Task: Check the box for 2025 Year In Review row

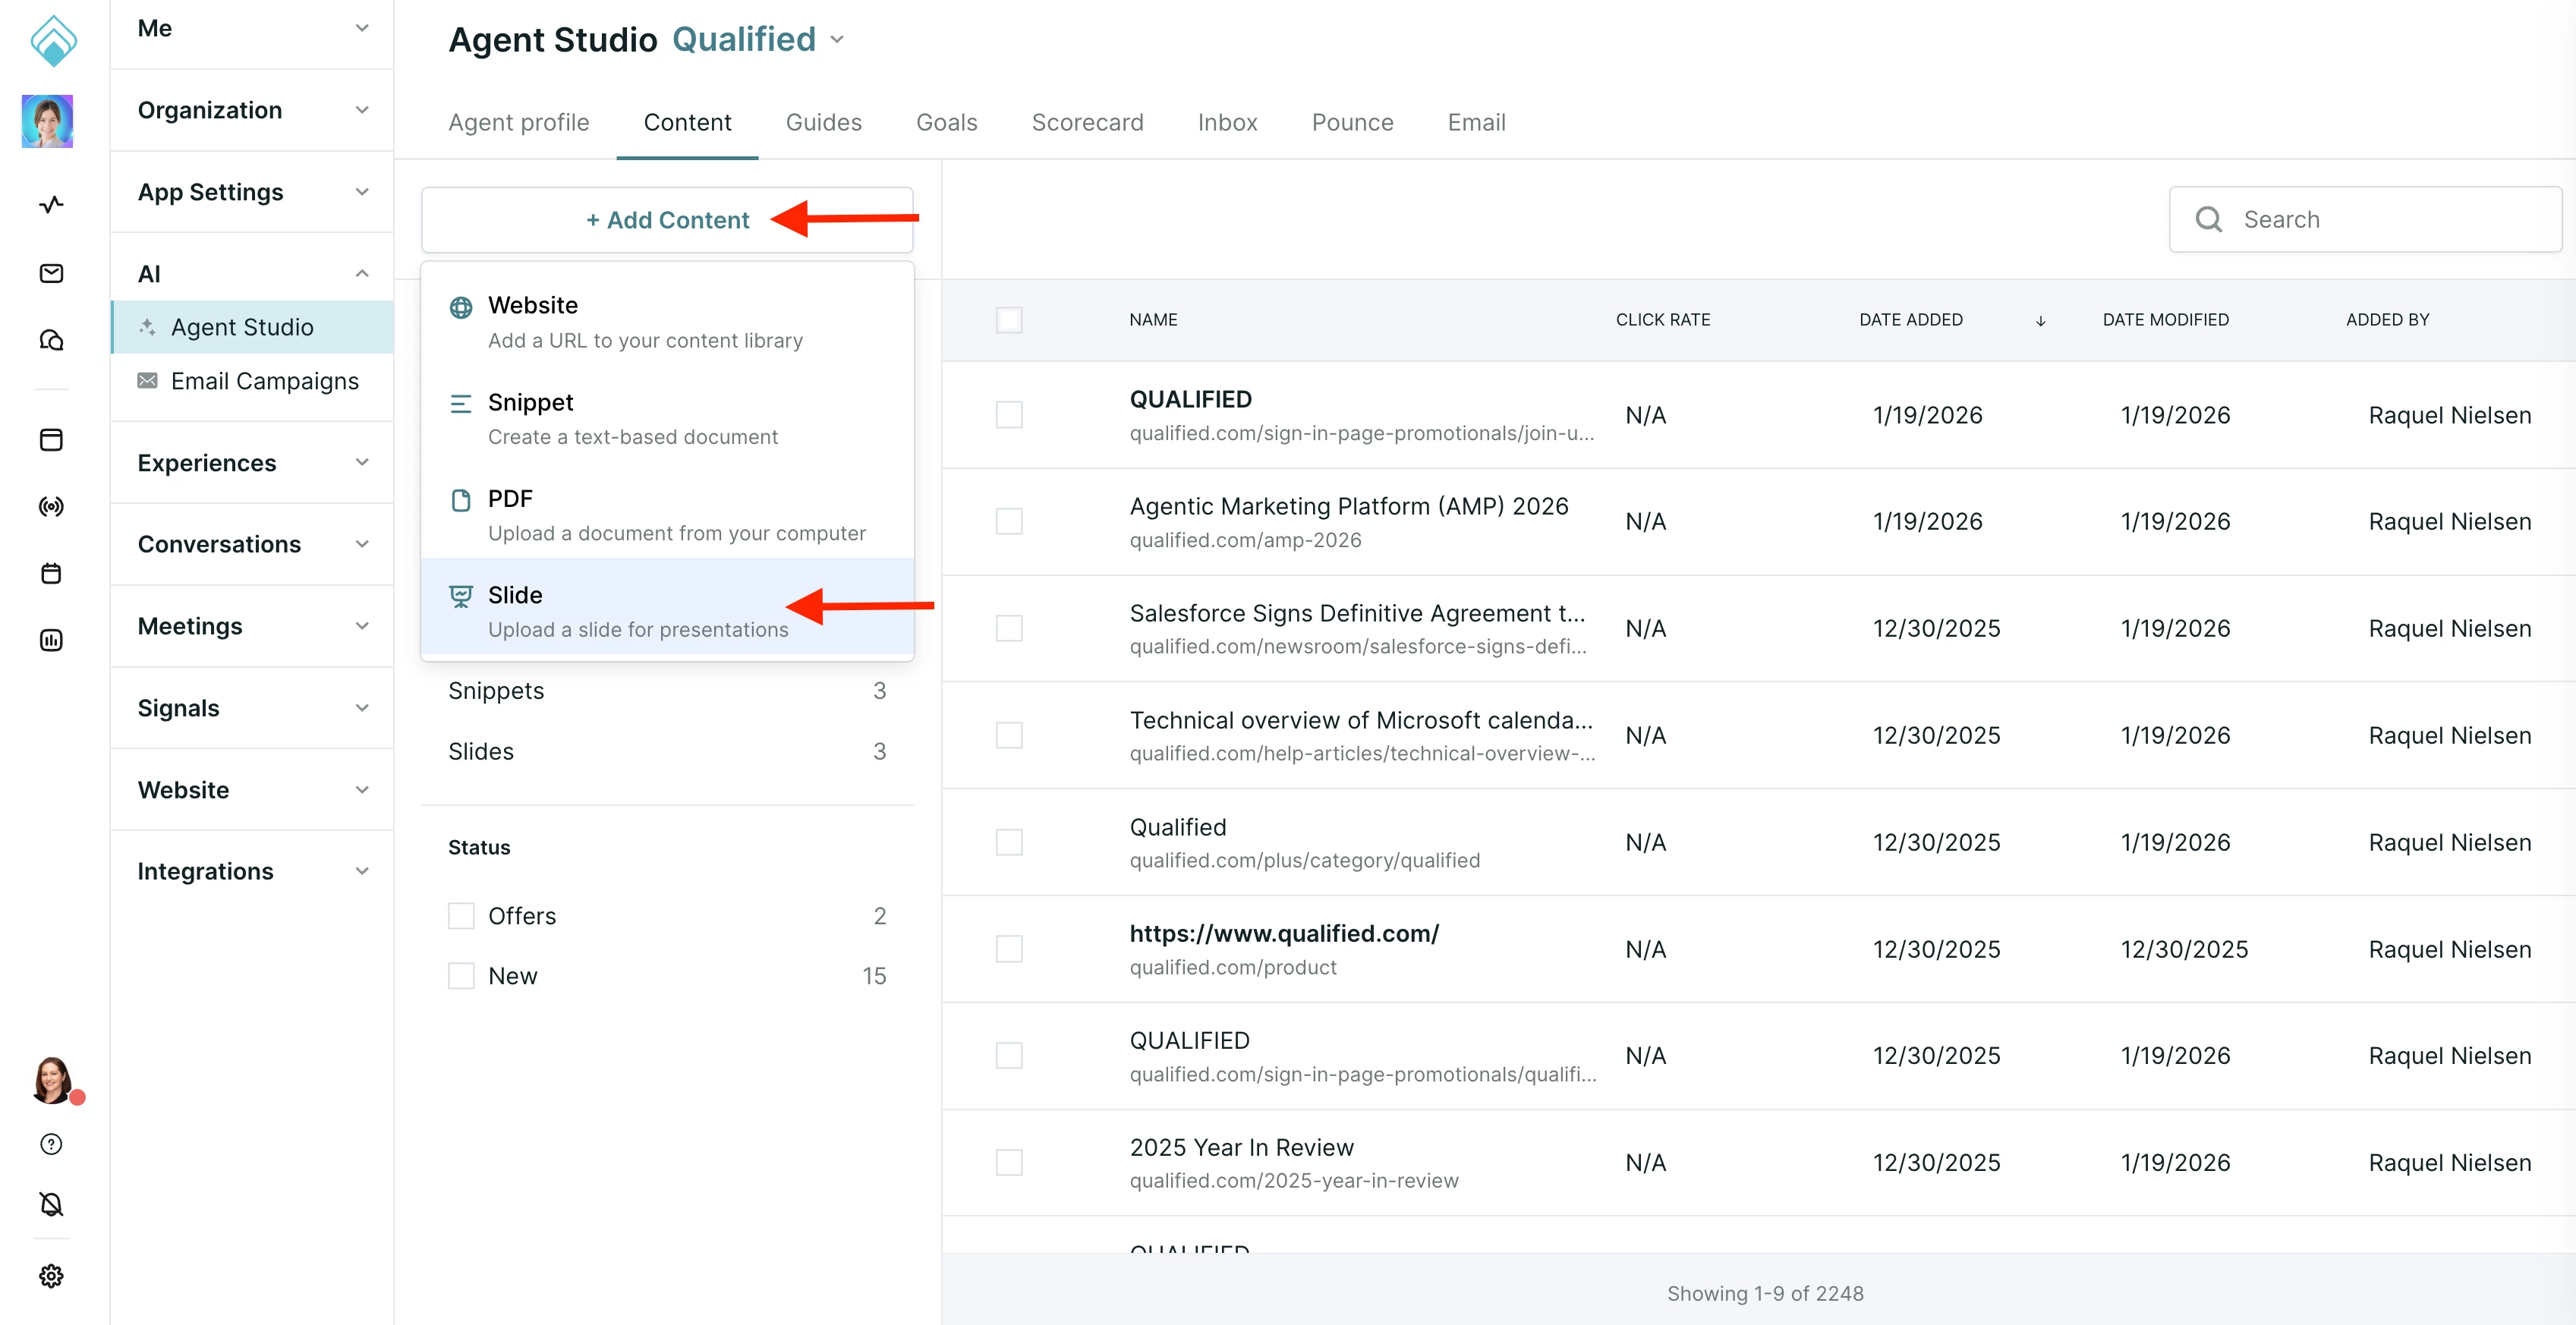Action: 1009,1163
